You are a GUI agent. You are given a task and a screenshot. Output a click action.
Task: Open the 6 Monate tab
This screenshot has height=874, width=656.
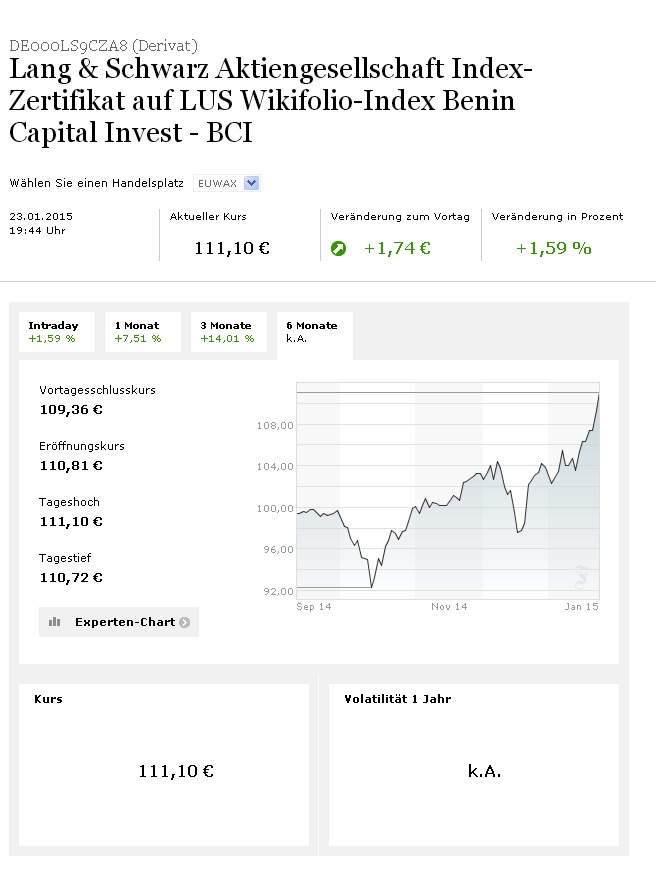tap(314, 332)
